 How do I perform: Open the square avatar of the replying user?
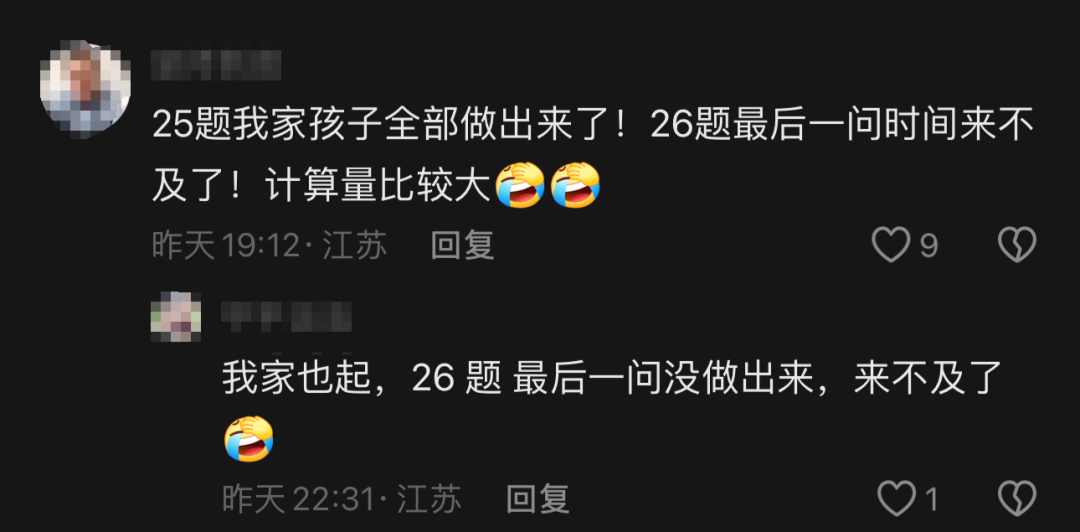(x=176, y=316)
